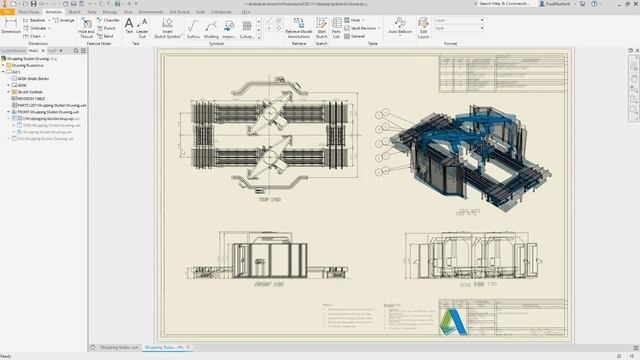
Task: Open the Hole and Thread note tool
Action: pyautogui.click(x=86, y=28)
